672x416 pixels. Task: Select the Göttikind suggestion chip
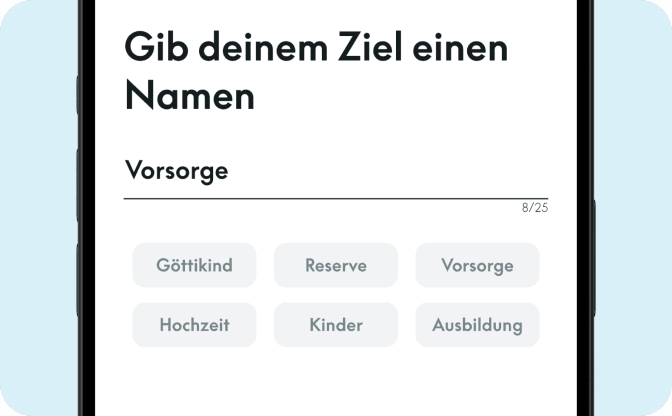pos(194,265)
